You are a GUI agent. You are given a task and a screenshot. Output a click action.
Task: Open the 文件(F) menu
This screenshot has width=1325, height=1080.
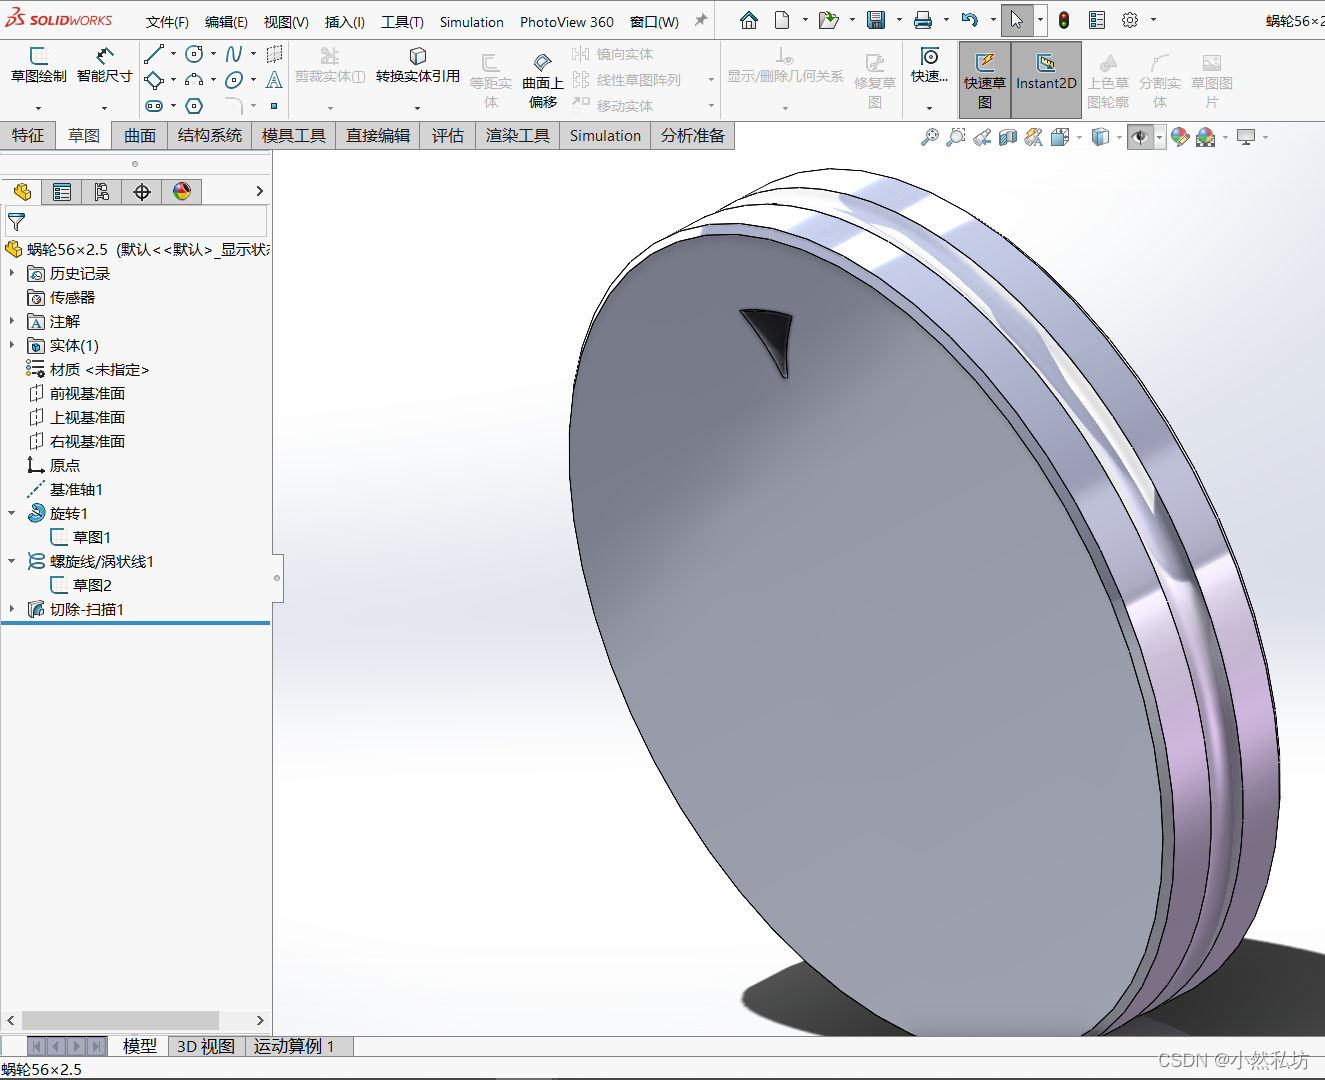(x=167, y=22)
